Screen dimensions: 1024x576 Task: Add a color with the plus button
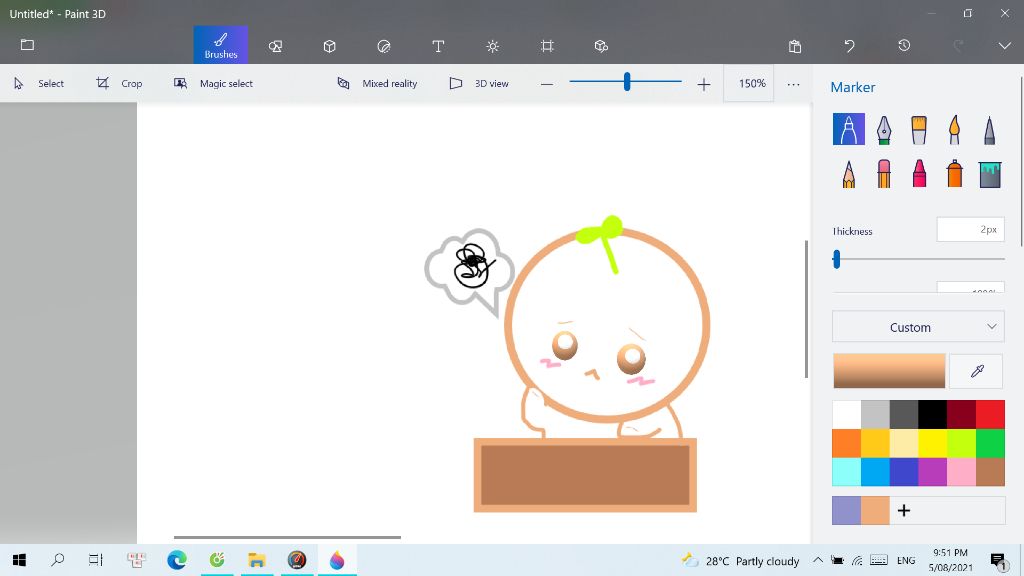click(904, 511)
